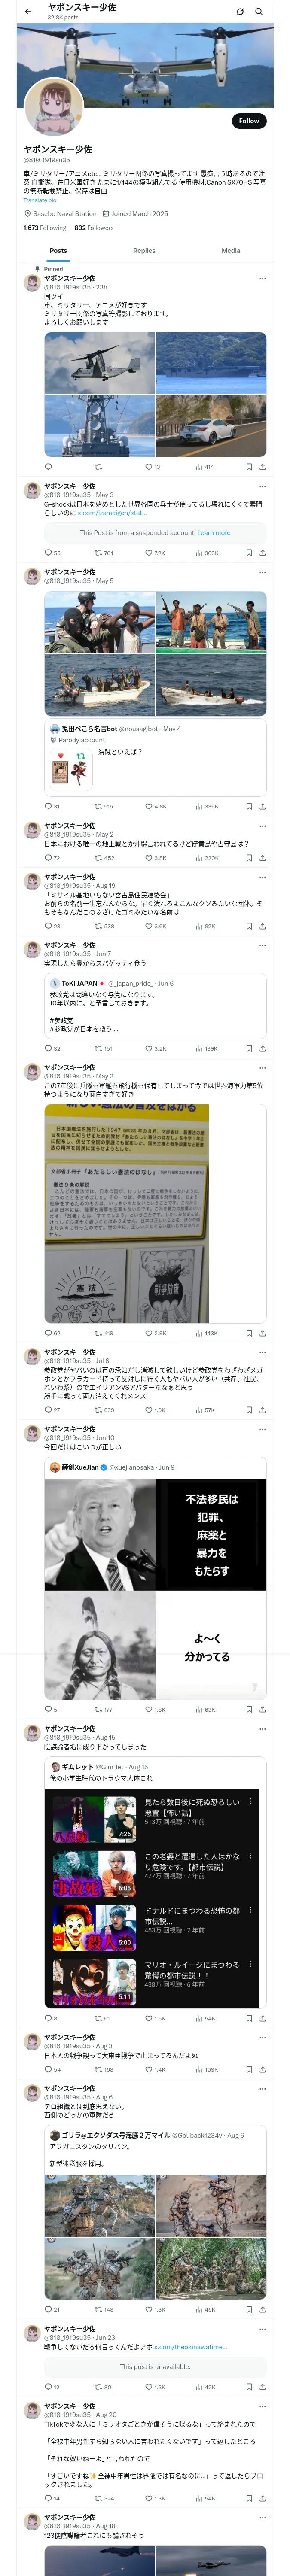Reply to the pinned post
This screenshot has height=2576, width=290.
coord(48,466)
